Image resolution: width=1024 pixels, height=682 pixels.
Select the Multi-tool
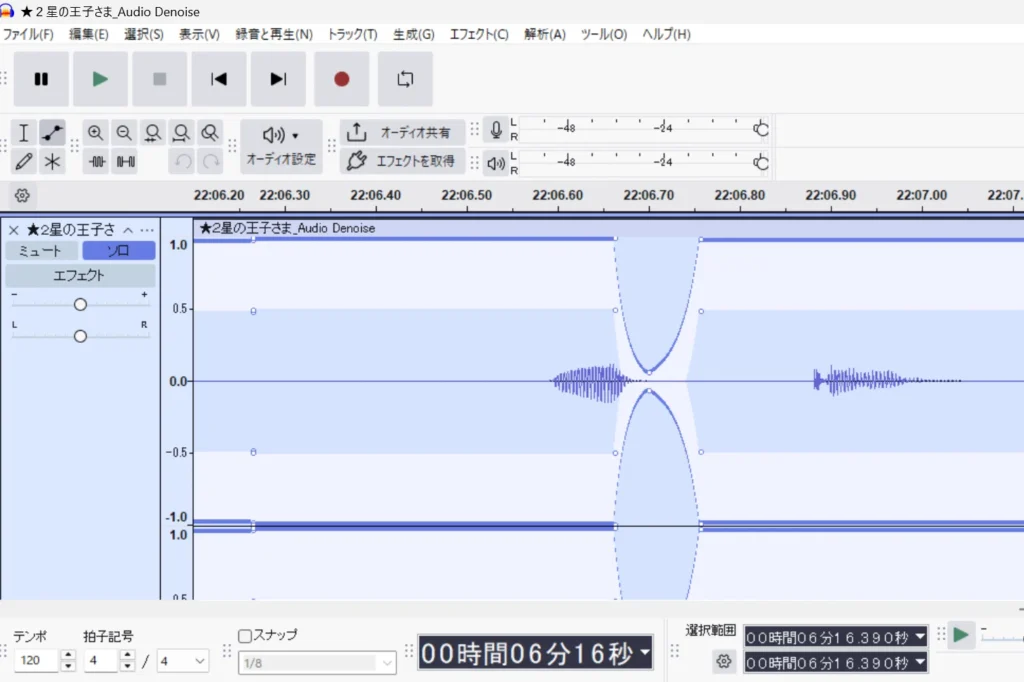52,161
